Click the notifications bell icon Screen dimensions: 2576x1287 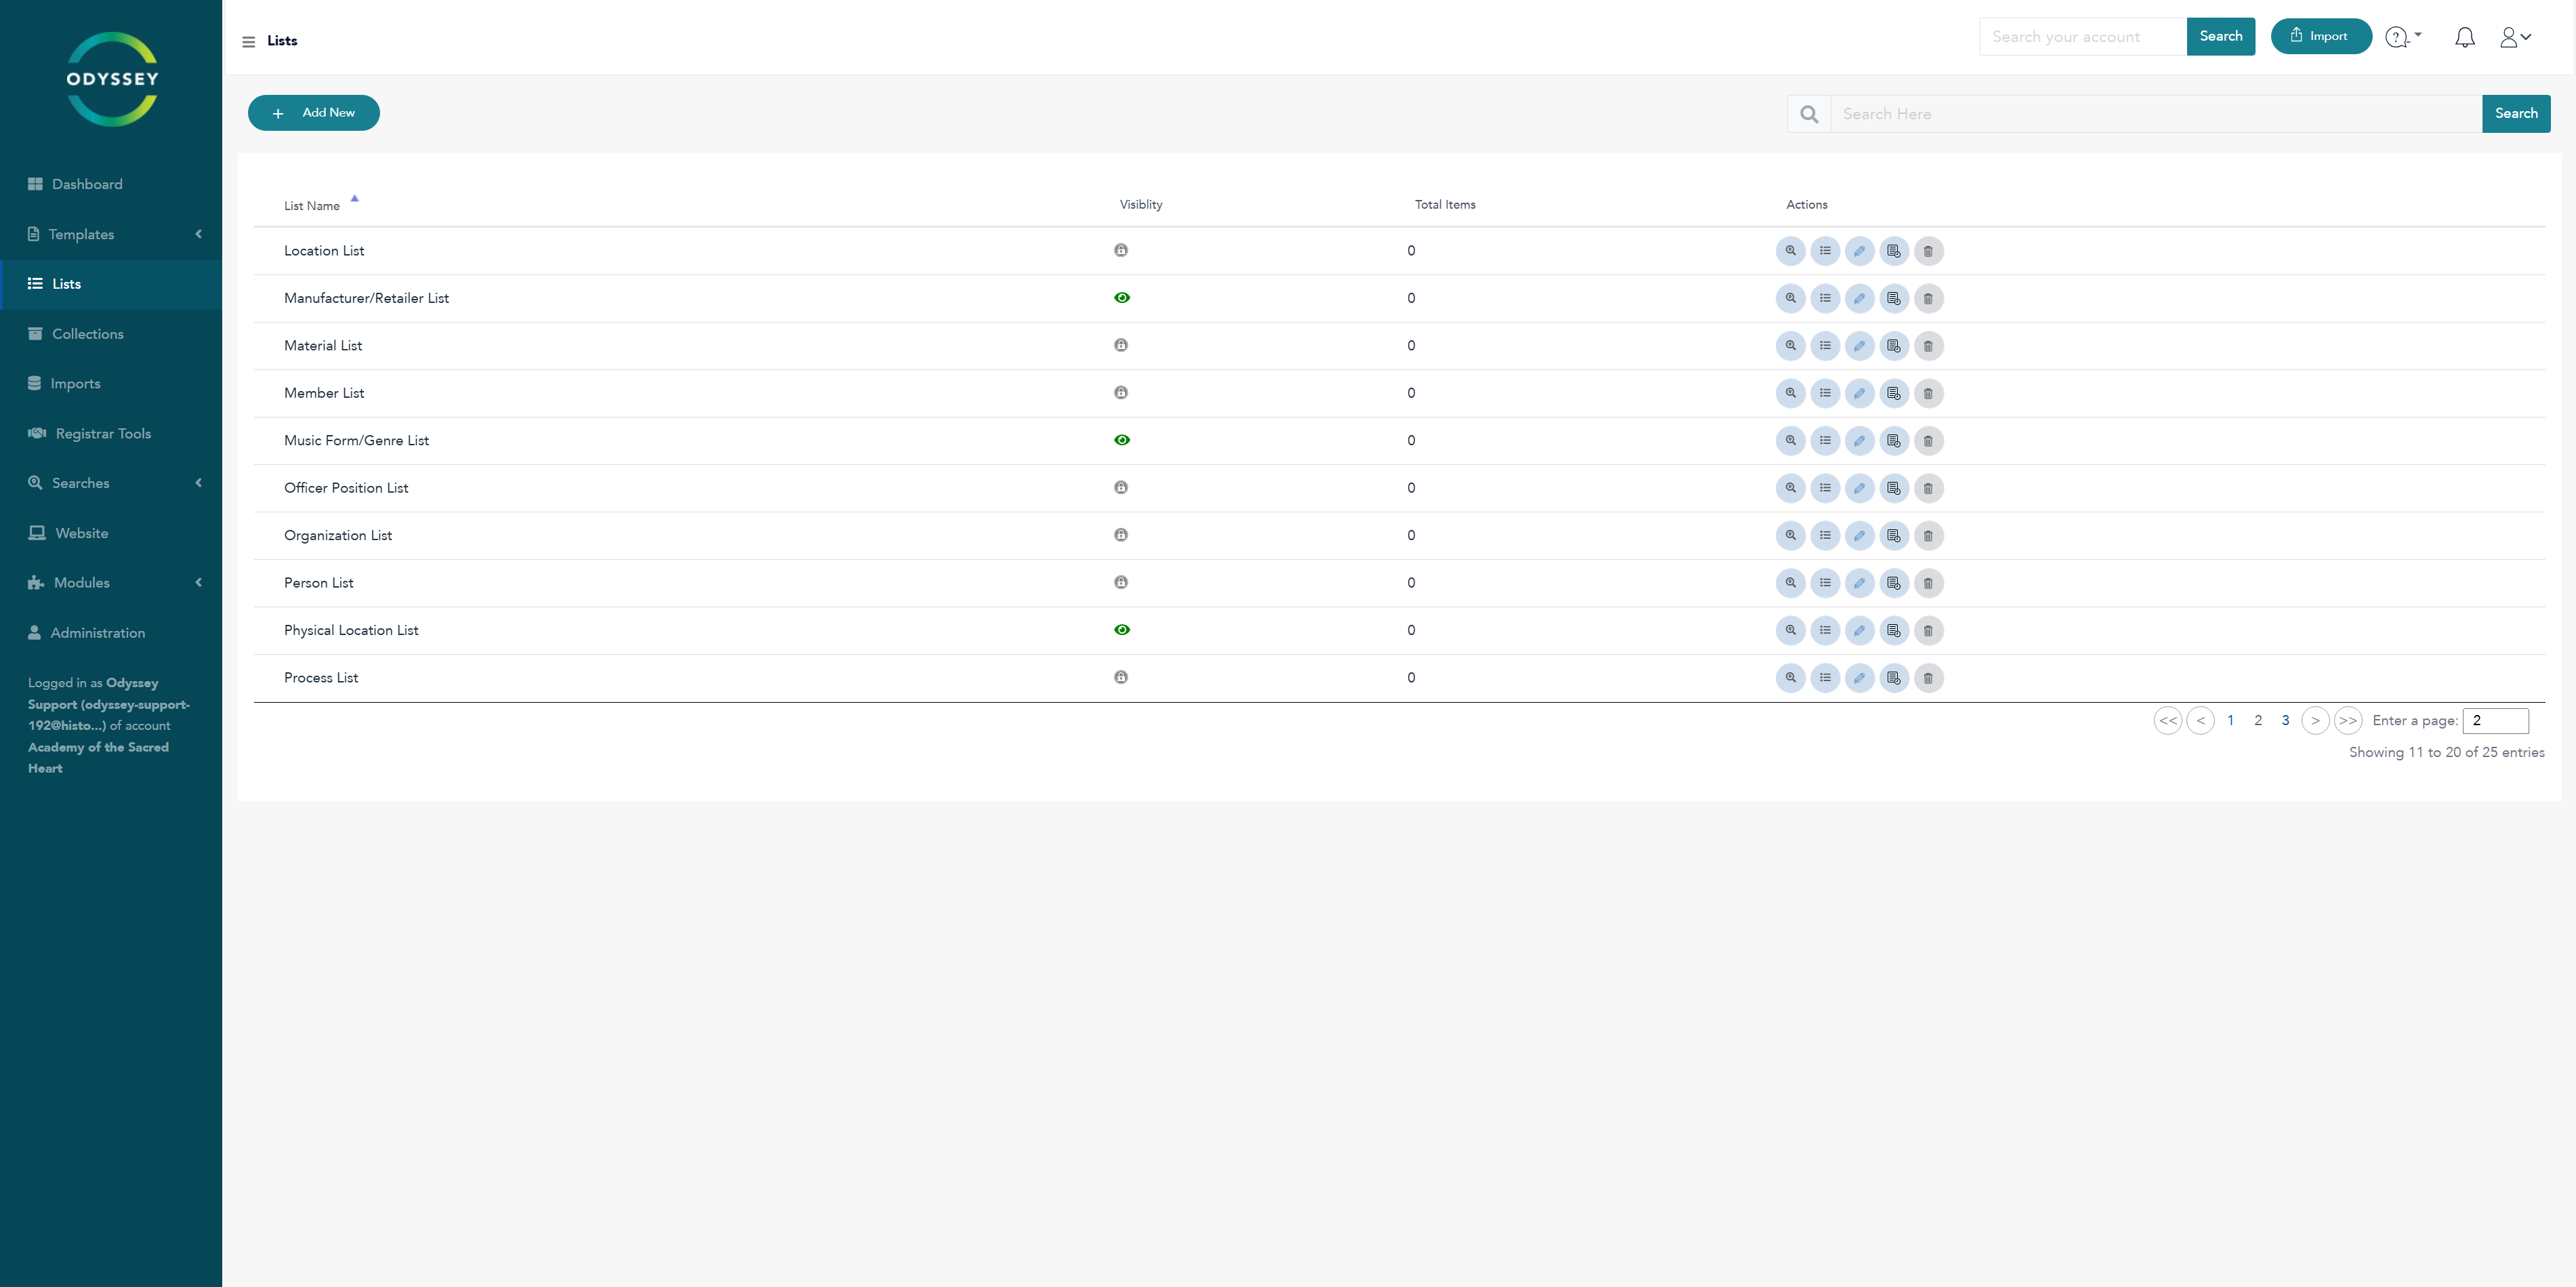click(2464, 37)
